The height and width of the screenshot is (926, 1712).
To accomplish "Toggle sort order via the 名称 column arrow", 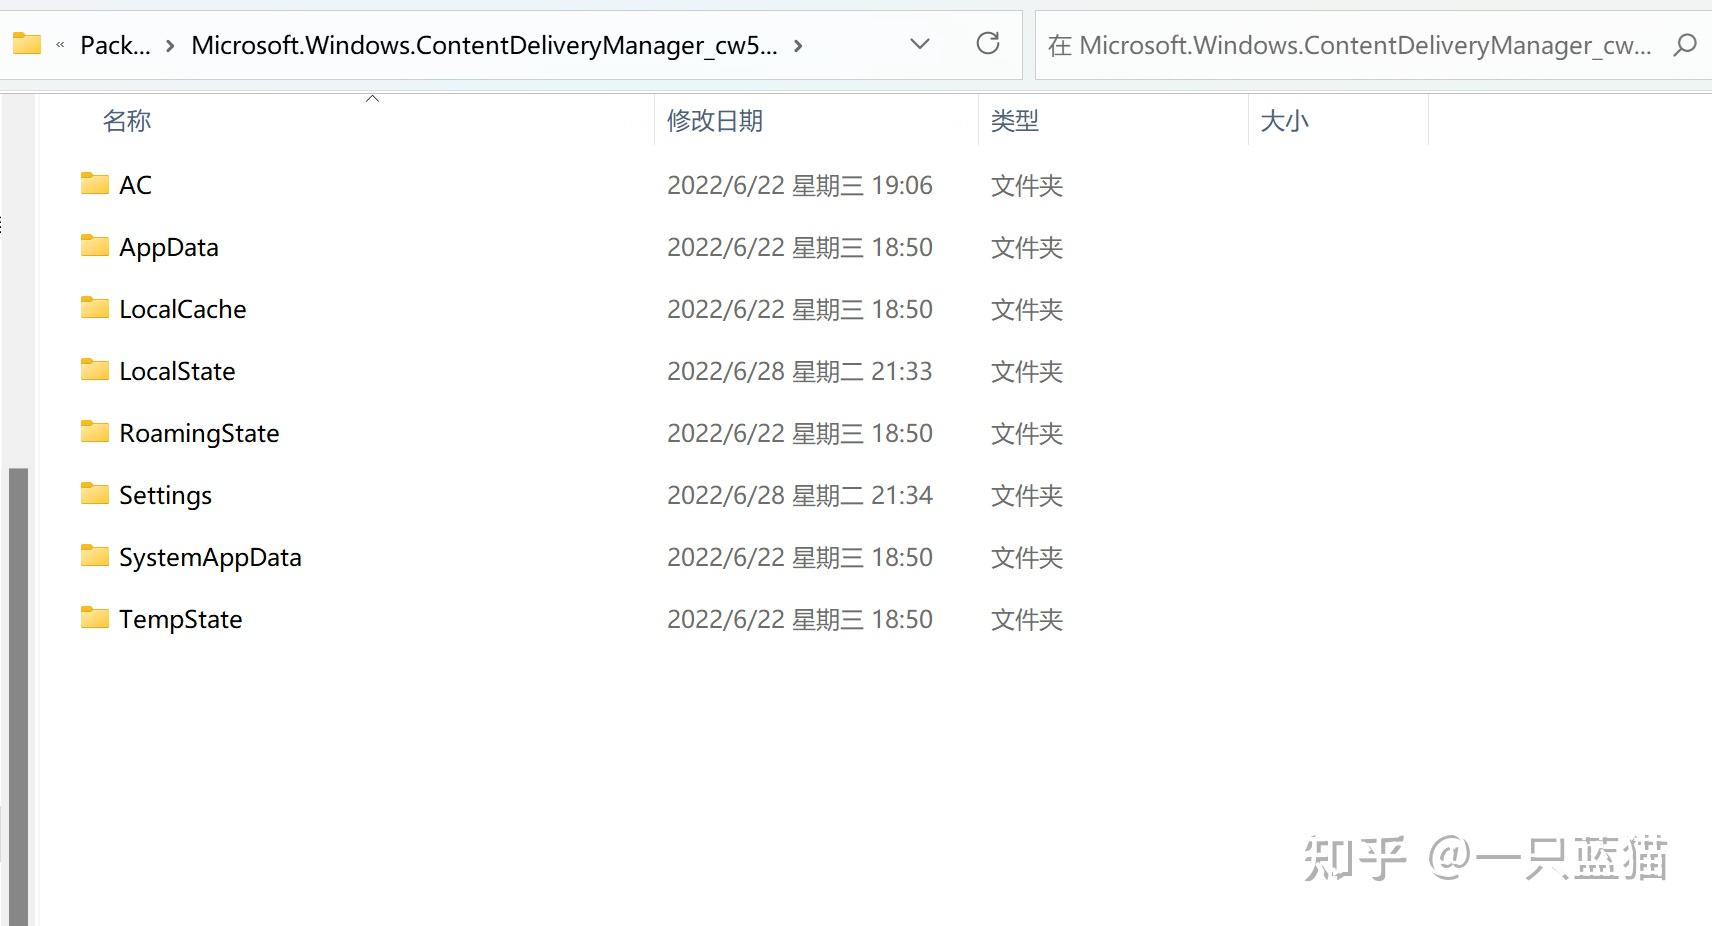I will (372, 98).
